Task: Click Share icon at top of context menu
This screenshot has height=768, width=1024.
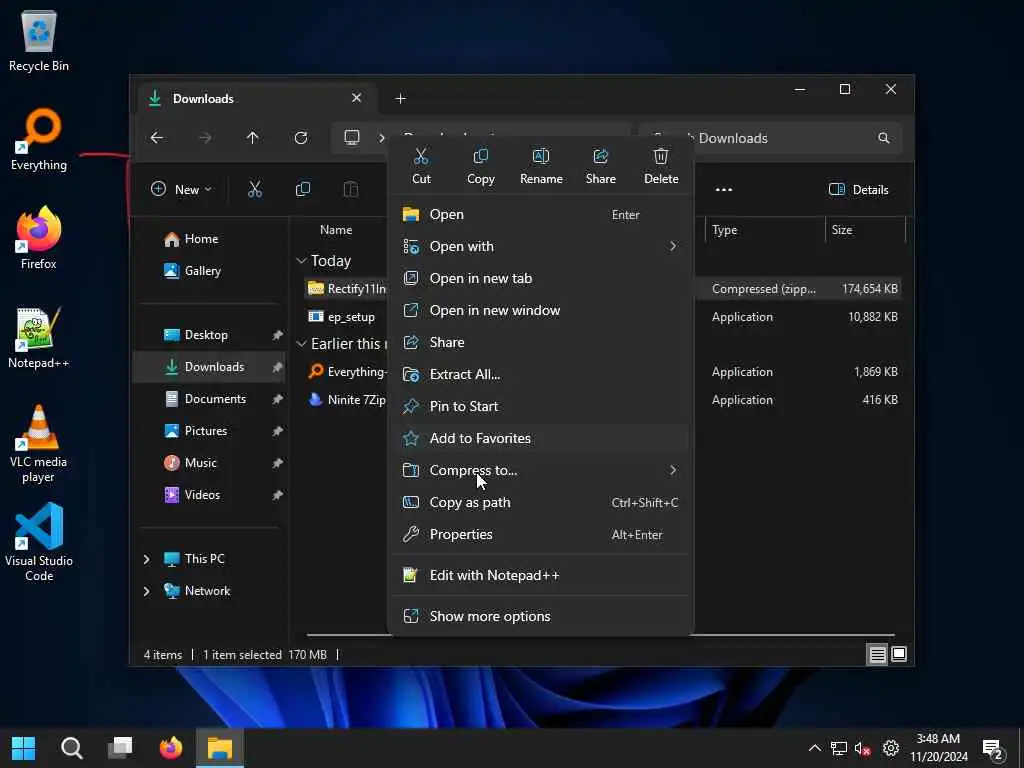Action: (x=600, y=166)
